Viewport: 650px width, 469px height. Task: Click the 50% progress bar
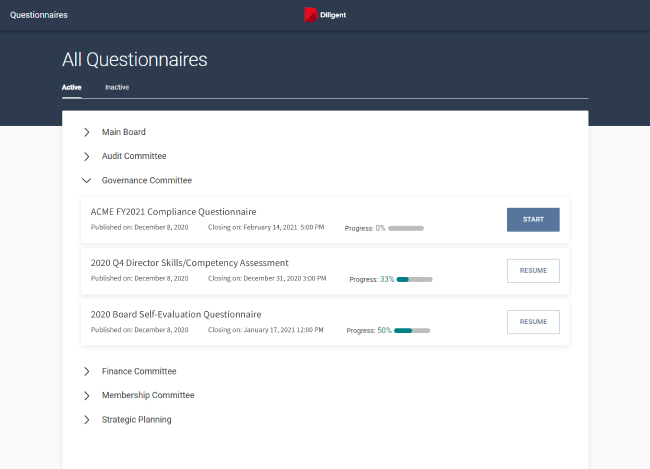point(412,330)
